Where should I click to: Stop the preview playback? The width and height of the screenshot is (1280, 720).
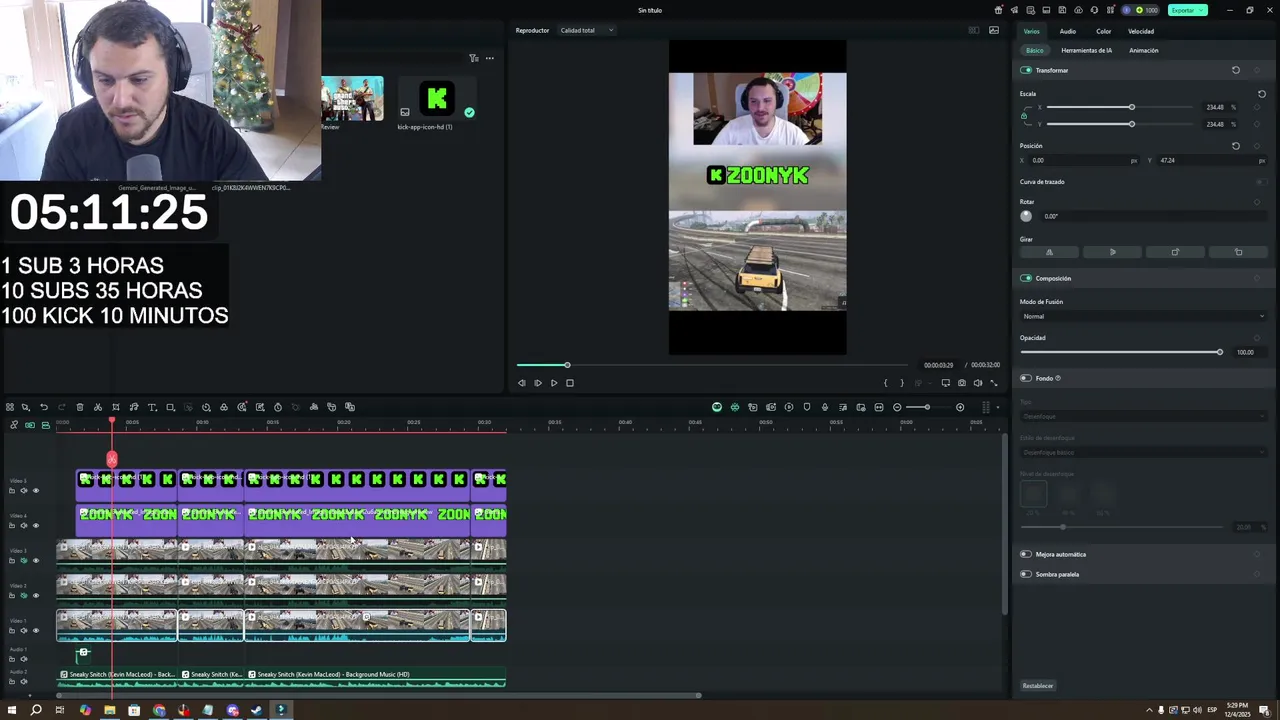tap(570, 383)
